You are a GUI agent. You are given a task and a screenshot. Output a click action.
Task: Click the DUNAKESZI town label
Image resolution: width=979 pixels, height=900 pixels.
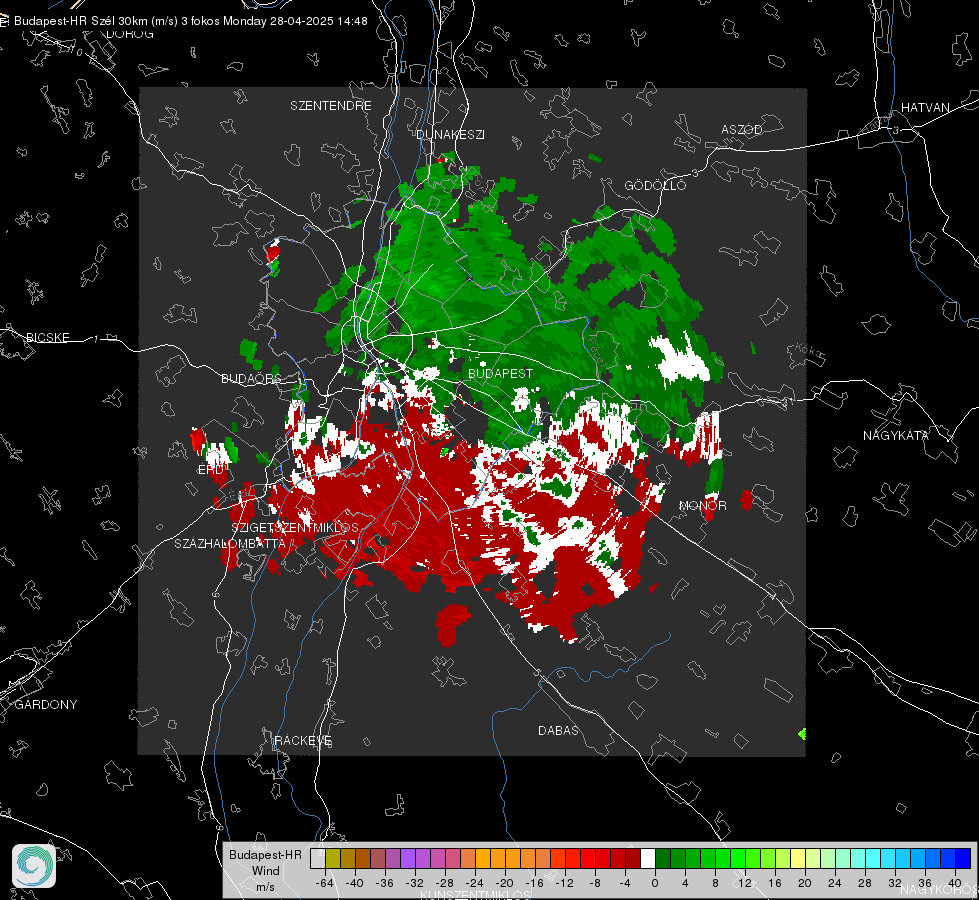click(x=450, y=134)
